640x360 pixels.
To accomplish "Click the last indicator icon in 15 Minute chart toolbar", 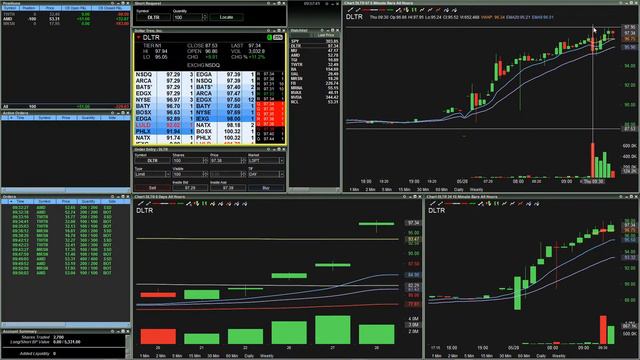I will pyautogui.click(x=536, y=203).
